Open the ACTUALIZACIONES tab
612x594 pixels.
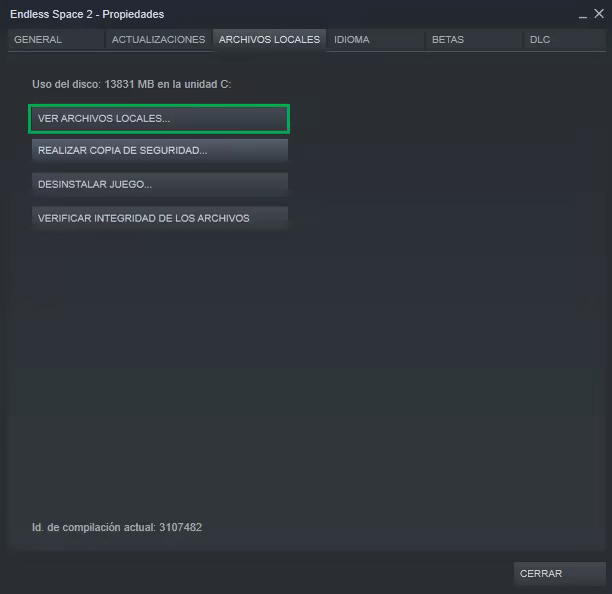(158, 40)
